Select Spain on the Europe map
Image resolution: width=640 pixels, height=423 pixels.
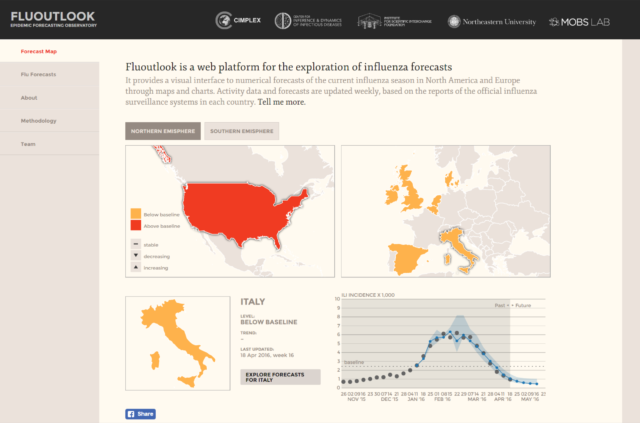tap(407, 258)
